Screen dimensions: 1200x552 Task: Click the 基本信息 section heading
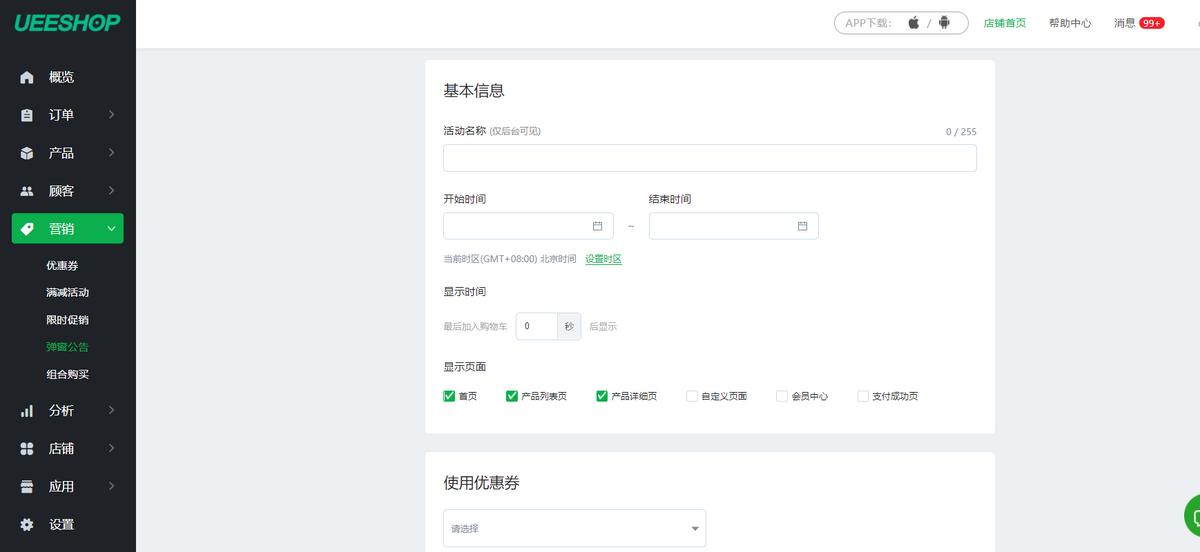474,90
